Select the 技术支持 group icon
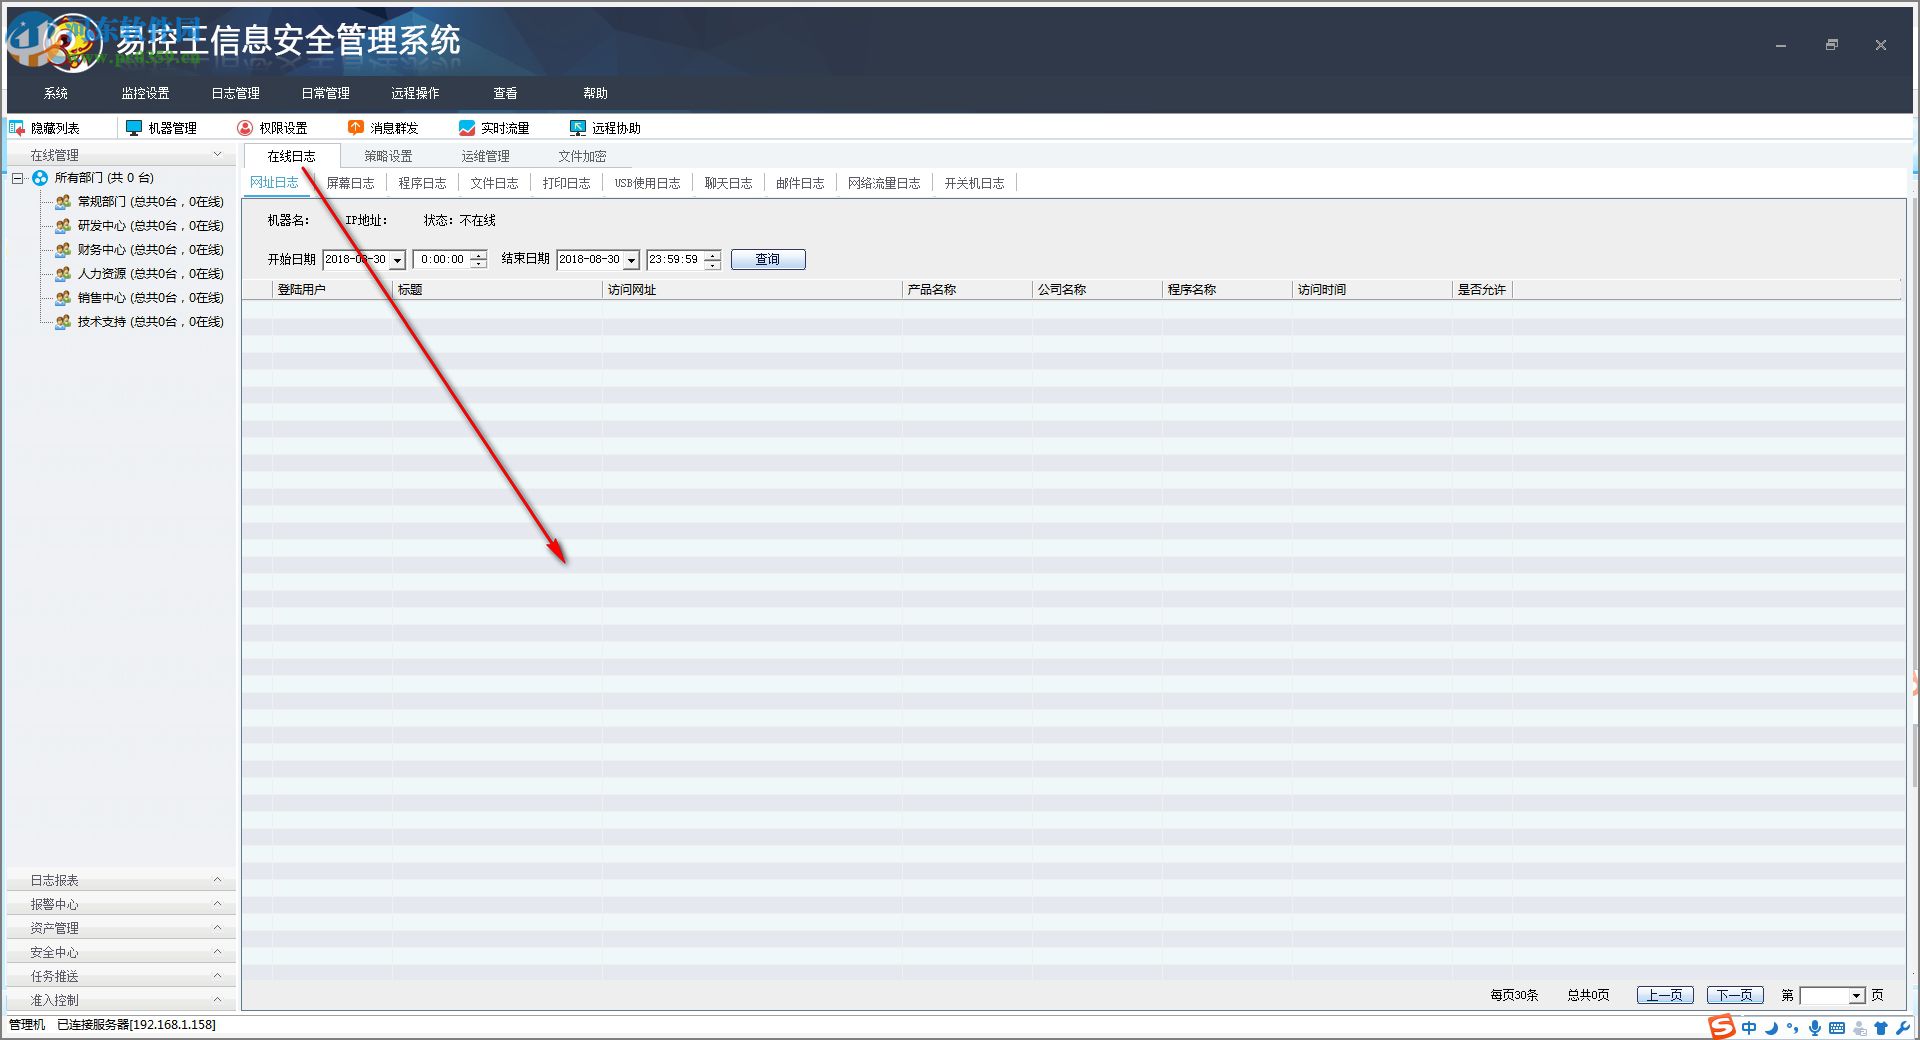The width and height of the screenshot is (1920, 1040). 63,322
